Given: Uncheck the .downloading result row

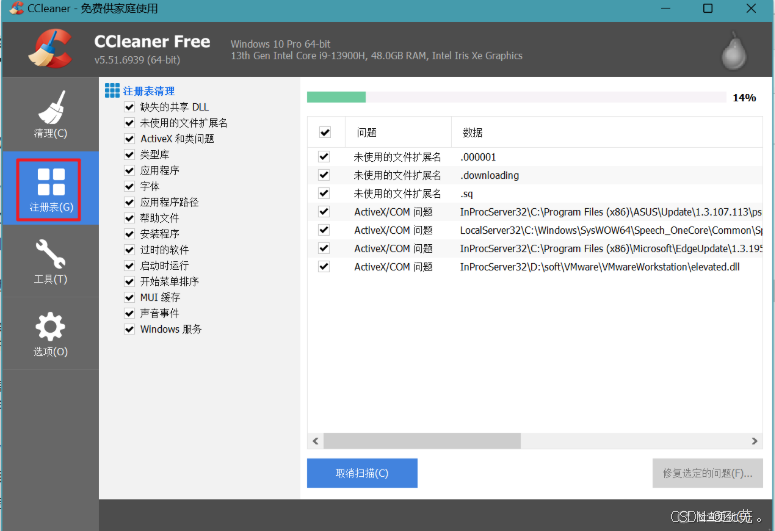Looking at the screenshot, I should tap(324, 175).
